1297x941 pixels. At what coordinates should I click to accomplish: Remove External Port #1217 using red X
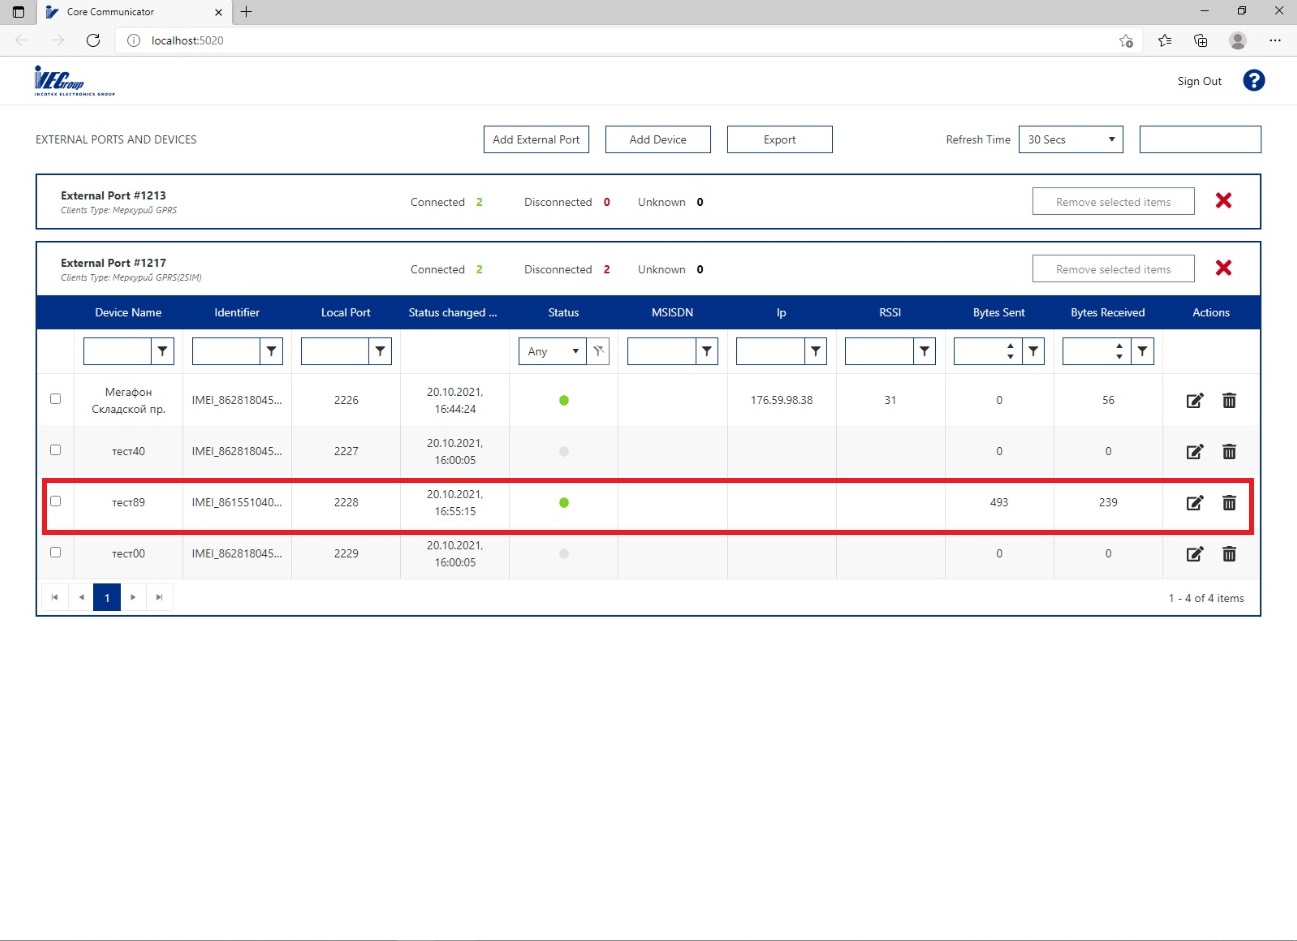(1223, 268)
